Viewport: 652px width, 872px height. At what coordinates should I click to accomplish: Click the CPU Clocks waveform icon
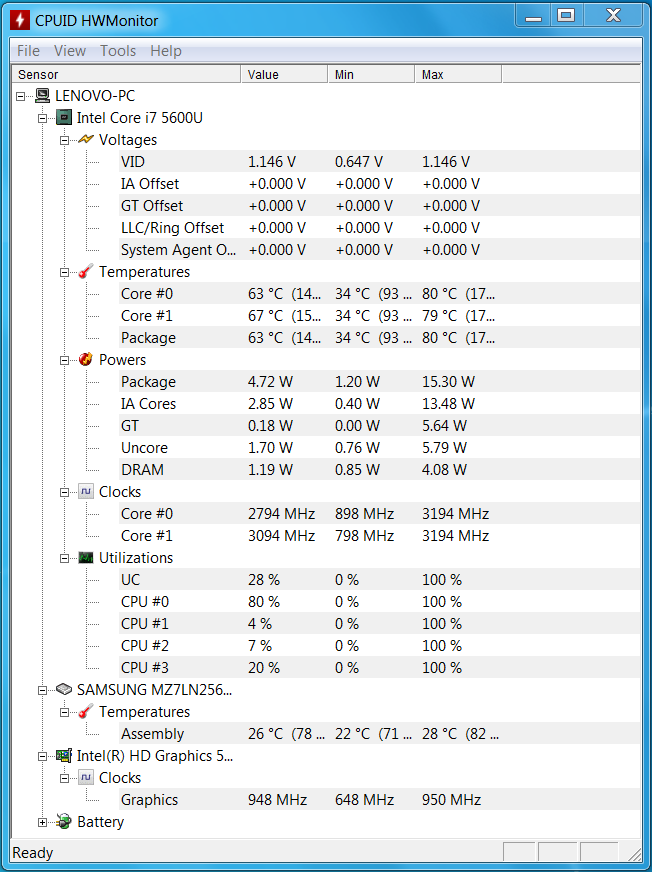click(x=86, y=492)
